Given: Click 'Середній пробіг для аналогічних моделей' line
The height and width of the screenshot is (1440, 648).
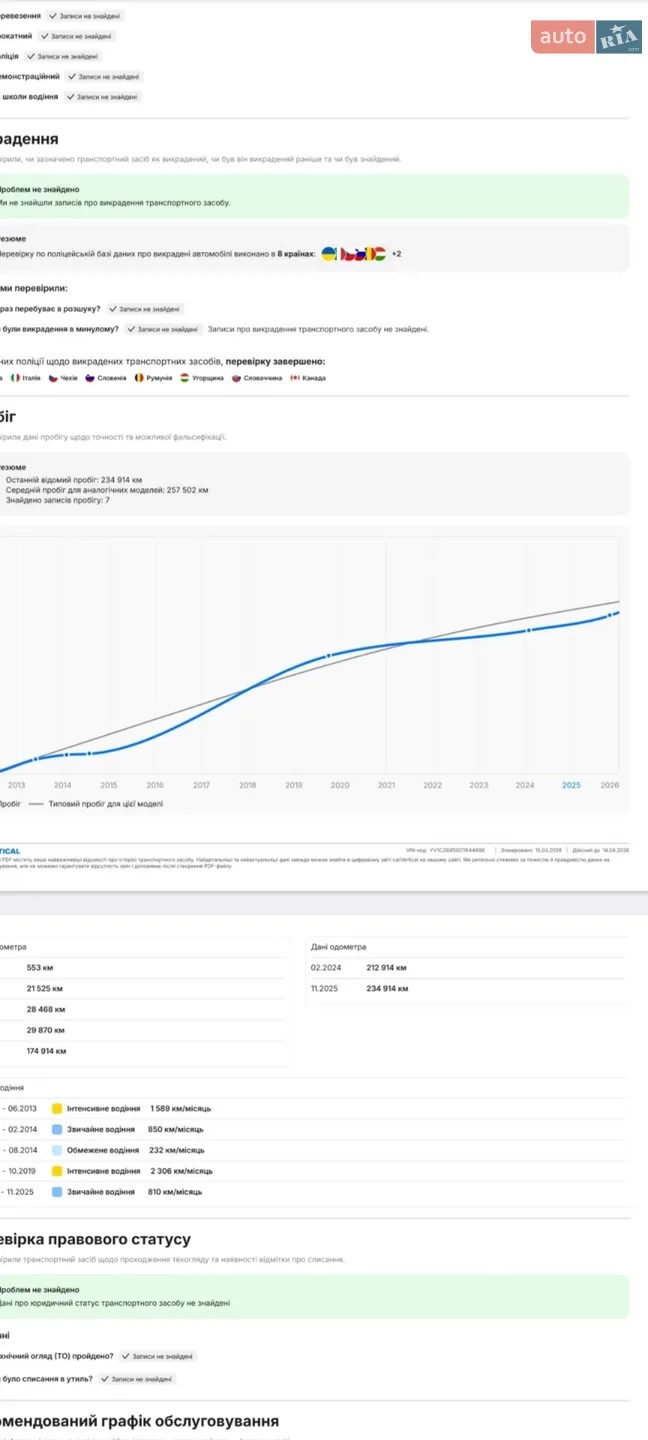Looking at the screenshot, I should pos(107,490).
